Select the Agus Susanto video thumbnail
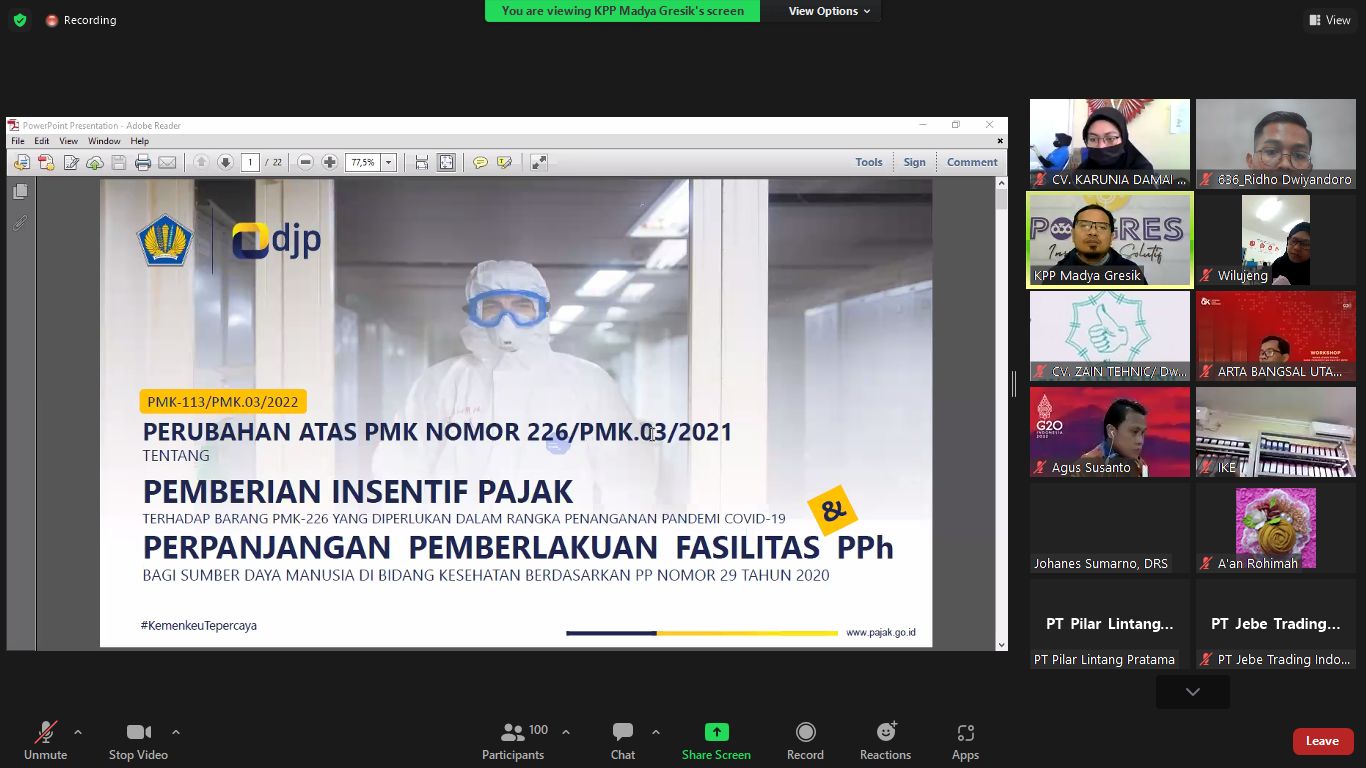 pyautogui.click(x=1110, y=432)
